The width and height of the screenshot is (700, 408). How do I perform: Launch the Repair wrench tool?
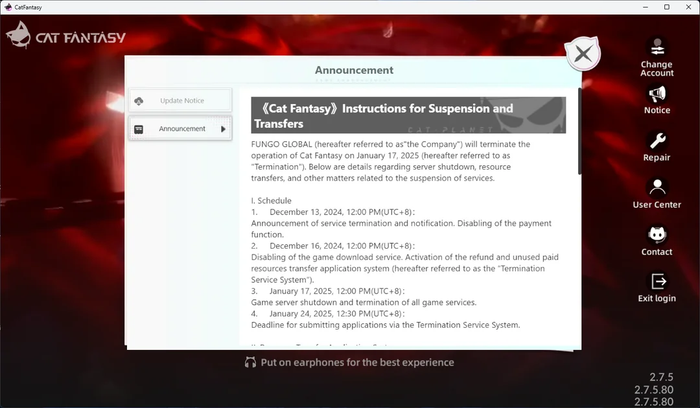657,141
